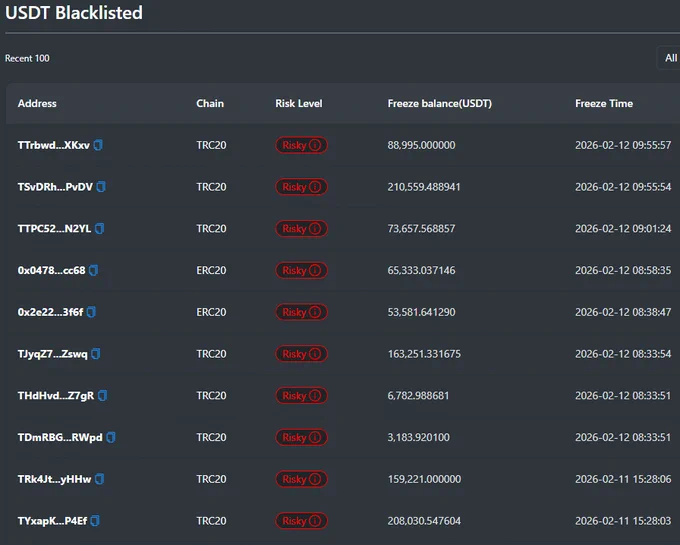The width and height of the screenshot is (680, 545).
Task: Click Risky badge for TSvDRh...PvDV row
Action: tap(301, 187)
